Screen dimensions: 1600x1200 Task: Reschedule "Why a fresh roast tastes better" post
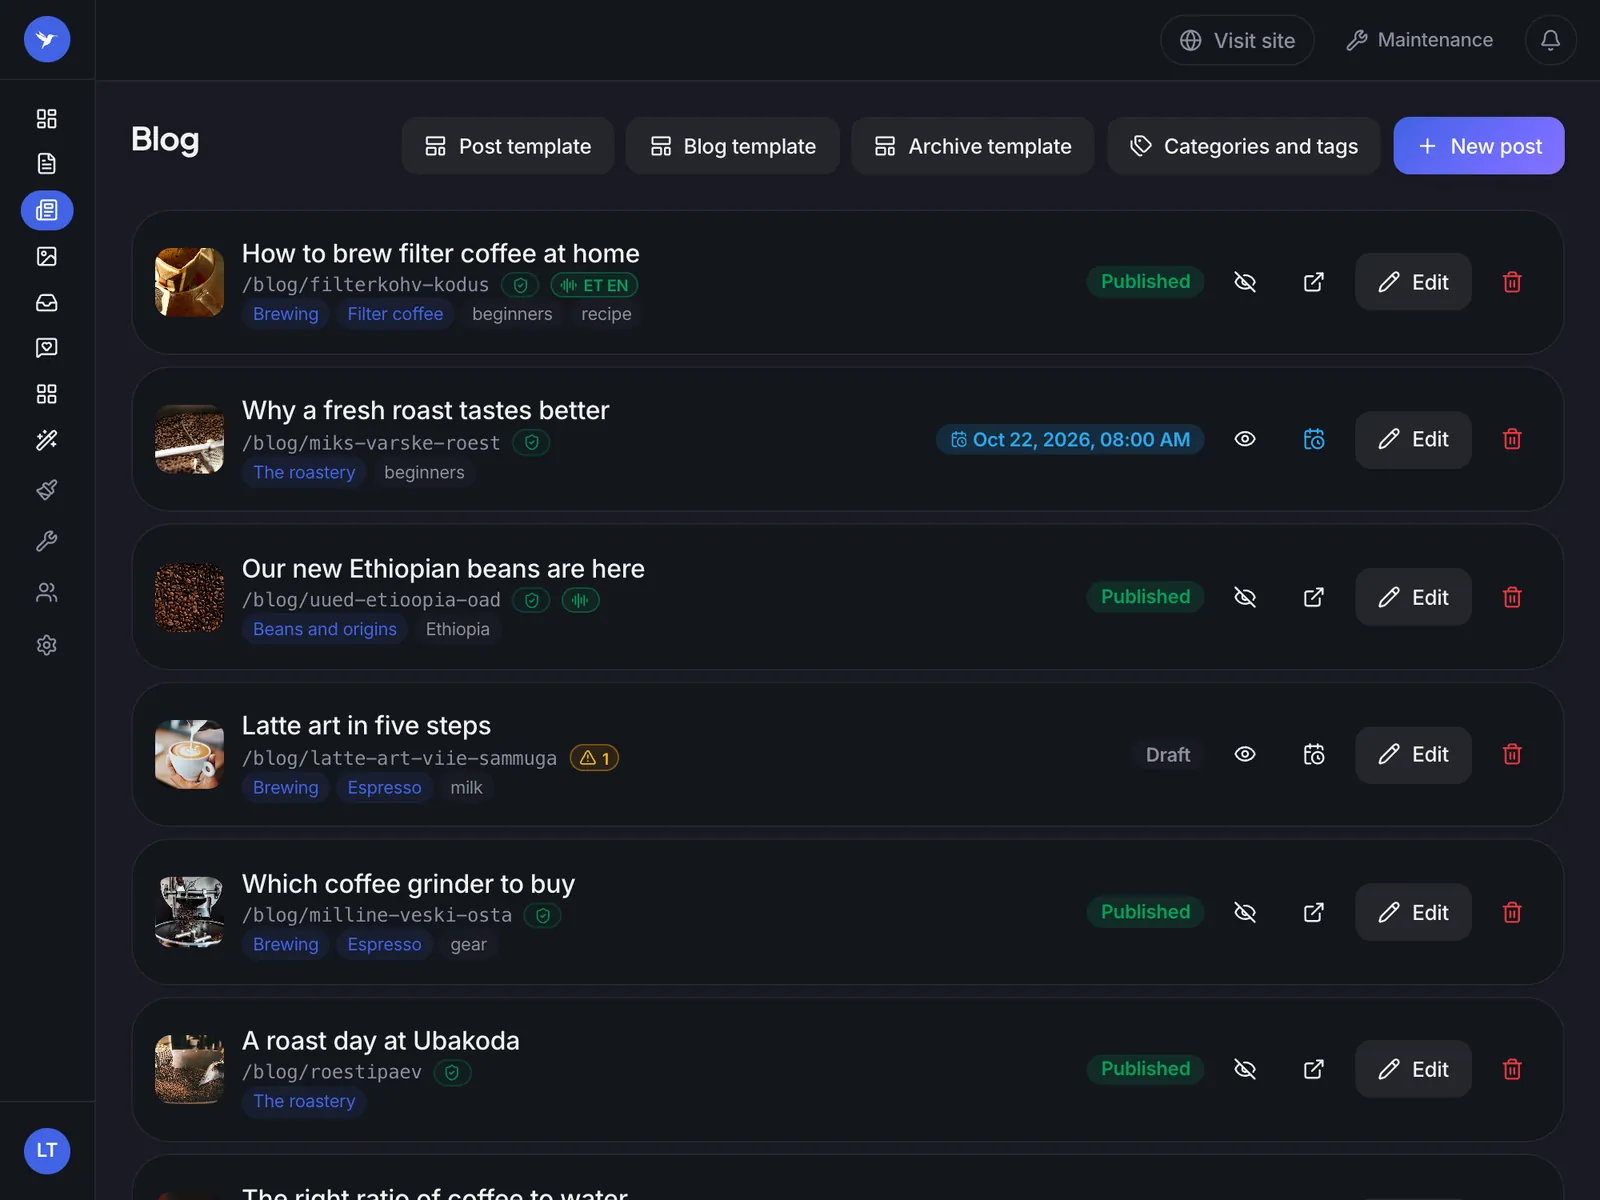pyautogui.click(x=1314, y=439)
